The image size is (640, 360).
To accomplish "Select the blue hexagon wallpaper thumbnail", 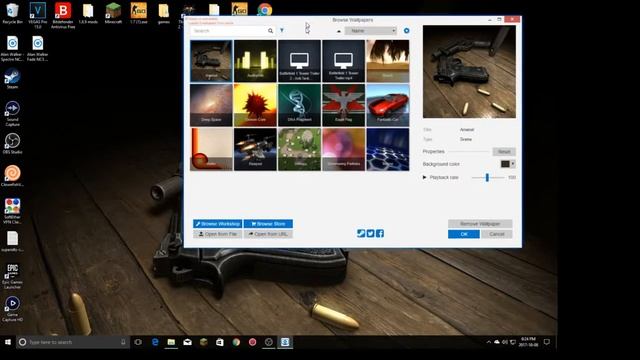I will pyautogui.click(x=387, y=149).
